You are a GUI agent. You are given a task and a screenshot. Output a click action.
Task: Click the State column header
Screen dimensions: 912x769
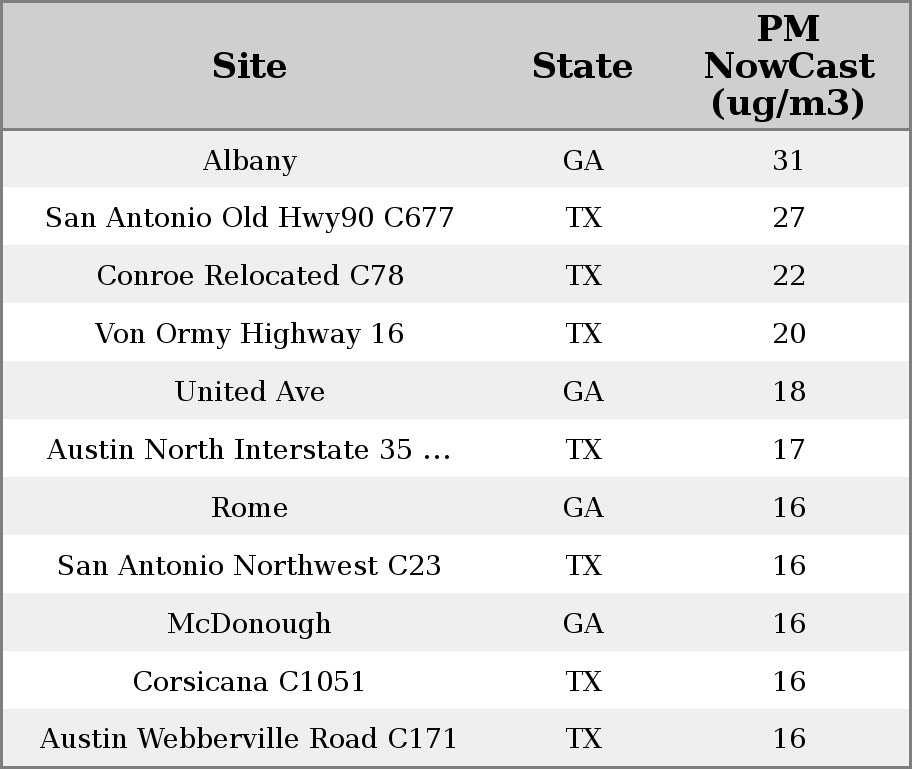pyautogui.click(x=582, y=66)
